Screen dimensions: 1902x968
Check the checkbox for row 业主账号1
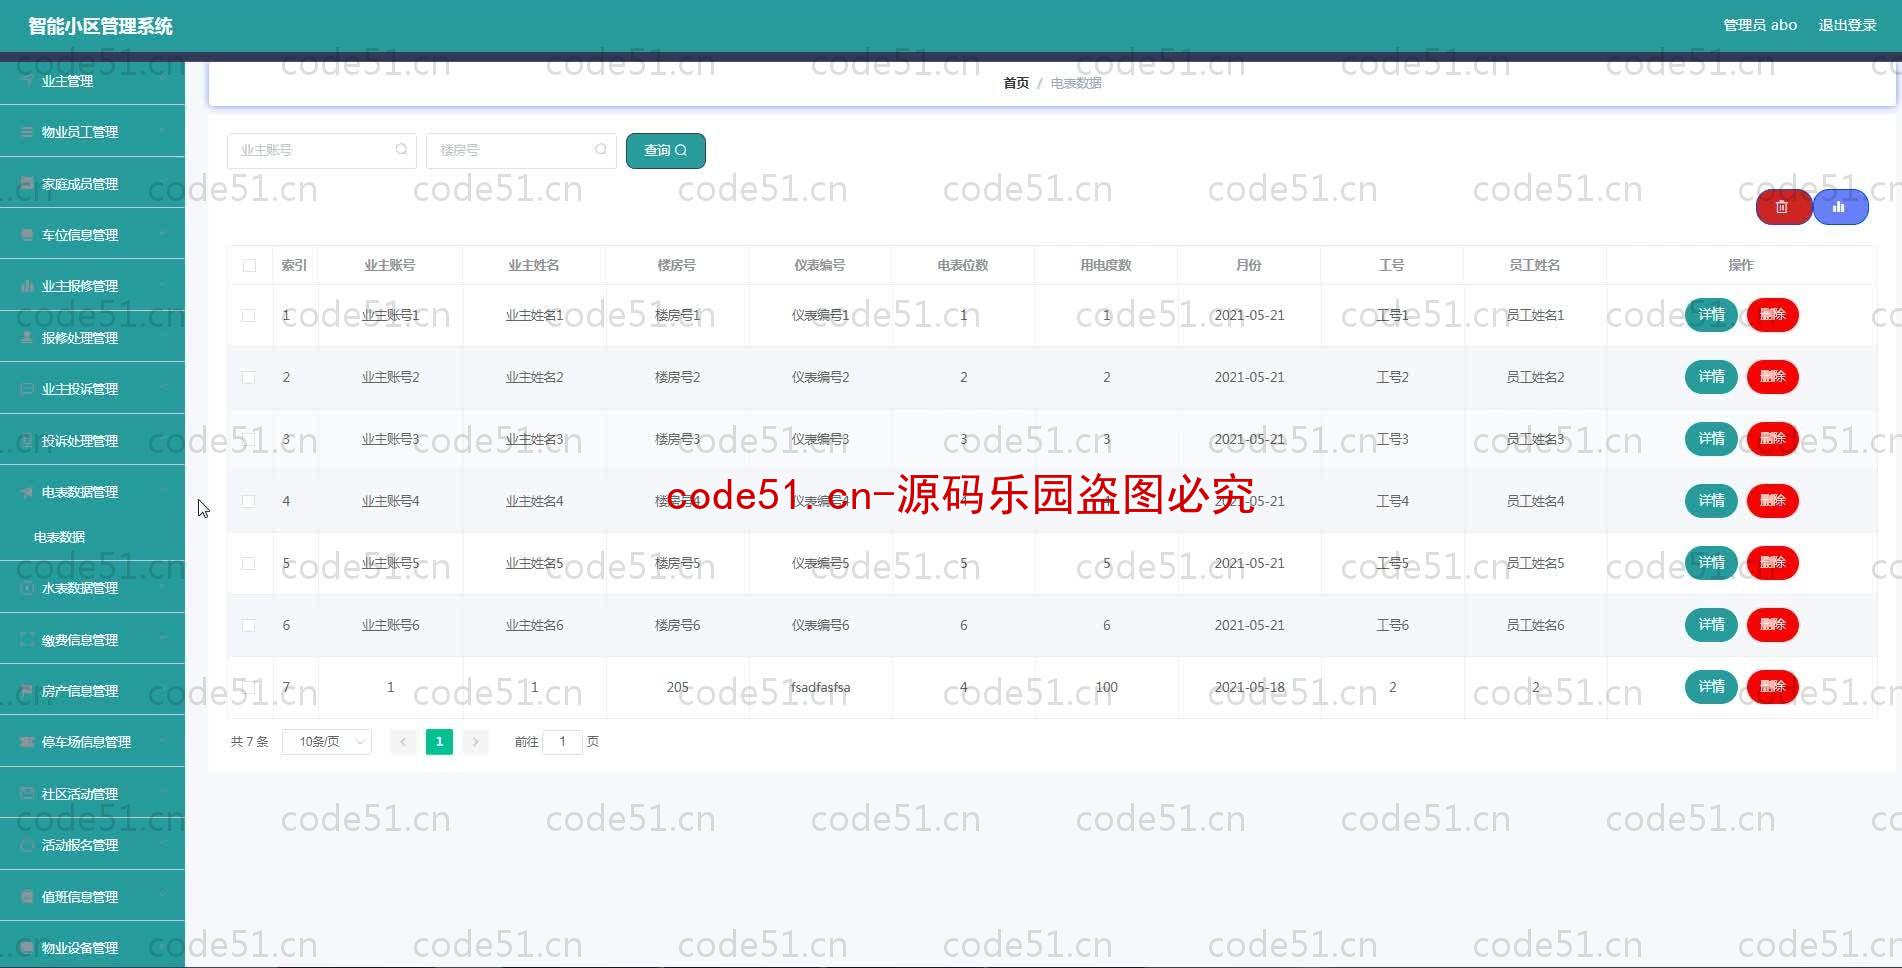click(249, 316)
